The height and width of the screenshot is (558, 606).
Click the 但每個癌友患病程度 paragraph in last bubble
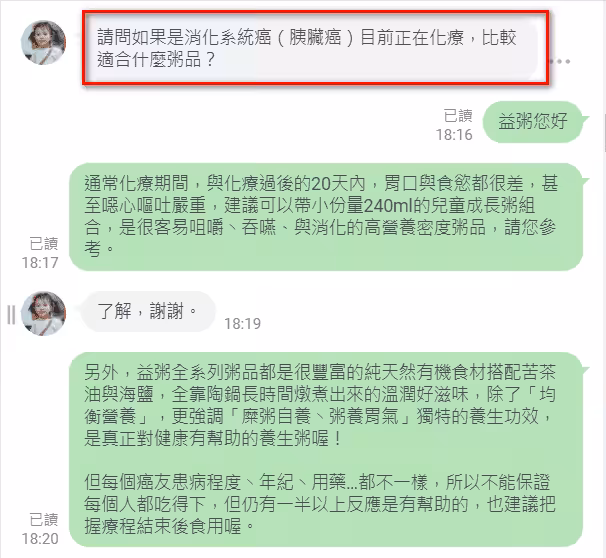pos(320,504)
